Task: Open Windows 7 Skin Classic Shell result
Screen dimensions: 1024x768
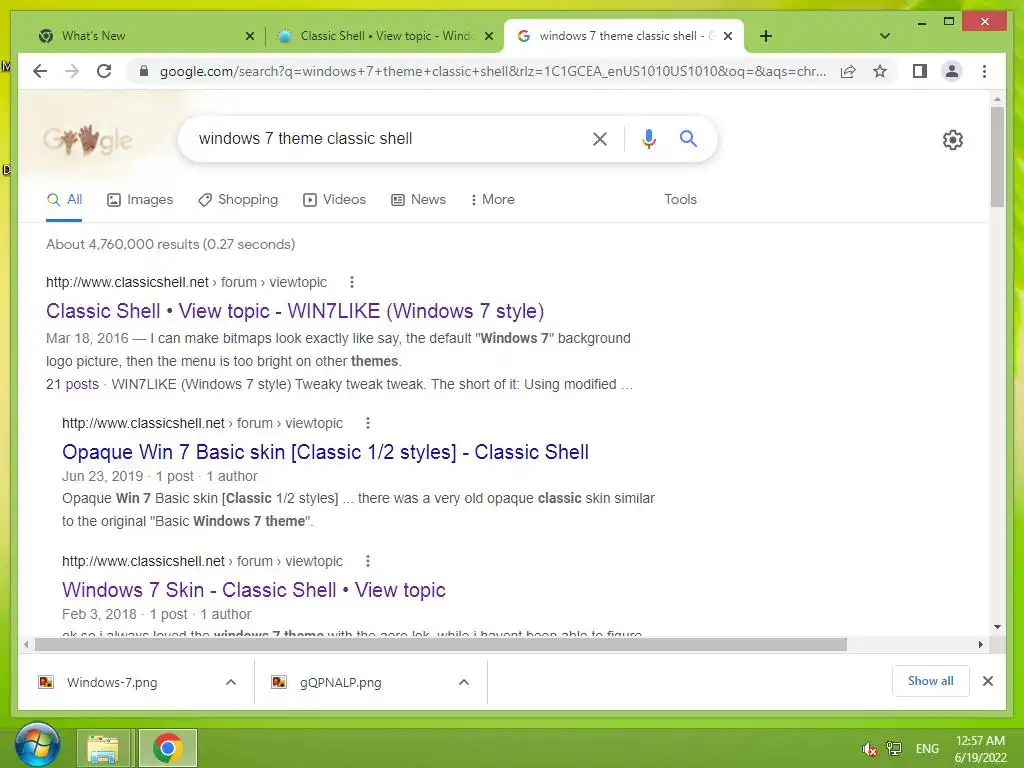Action: pos(253,590)
